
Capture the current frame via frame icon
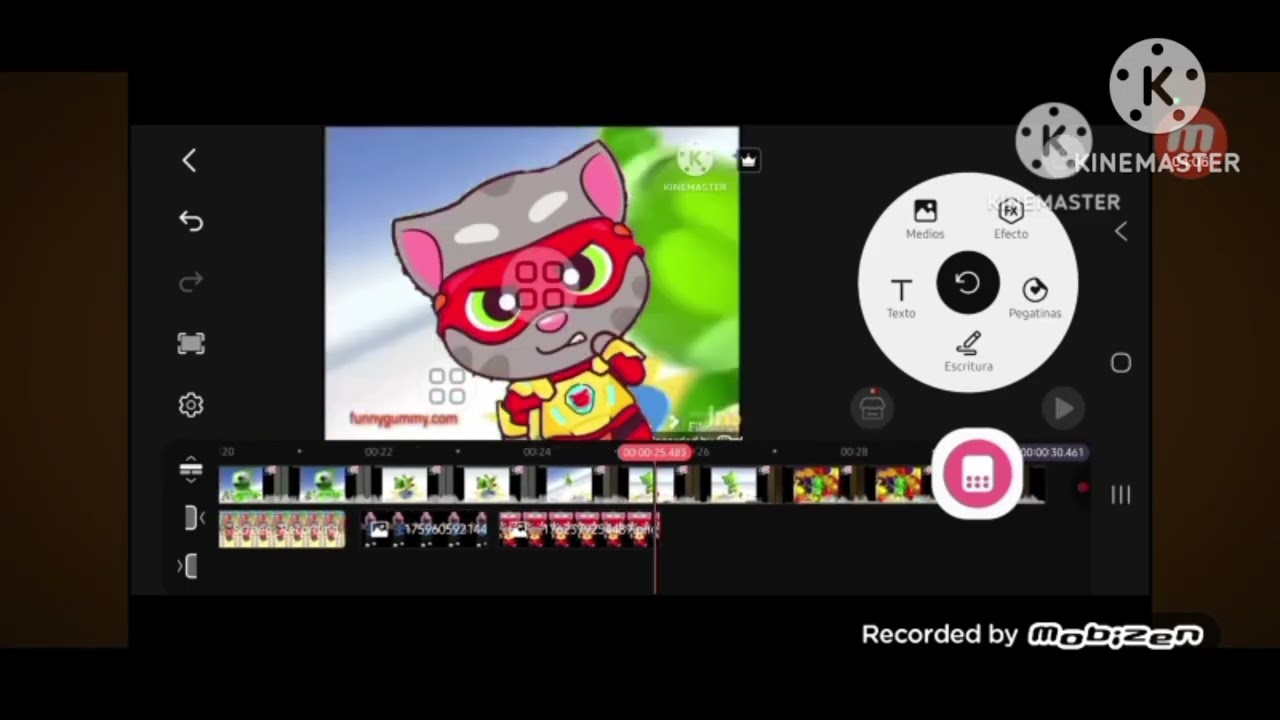click(191, 344)
